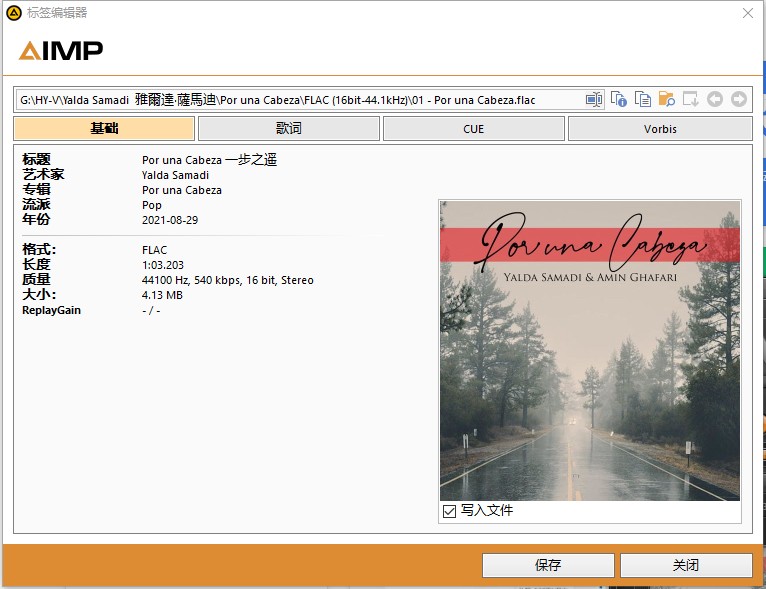Close the tag editor window
The image size is (766, 589).
click(747, 13)
